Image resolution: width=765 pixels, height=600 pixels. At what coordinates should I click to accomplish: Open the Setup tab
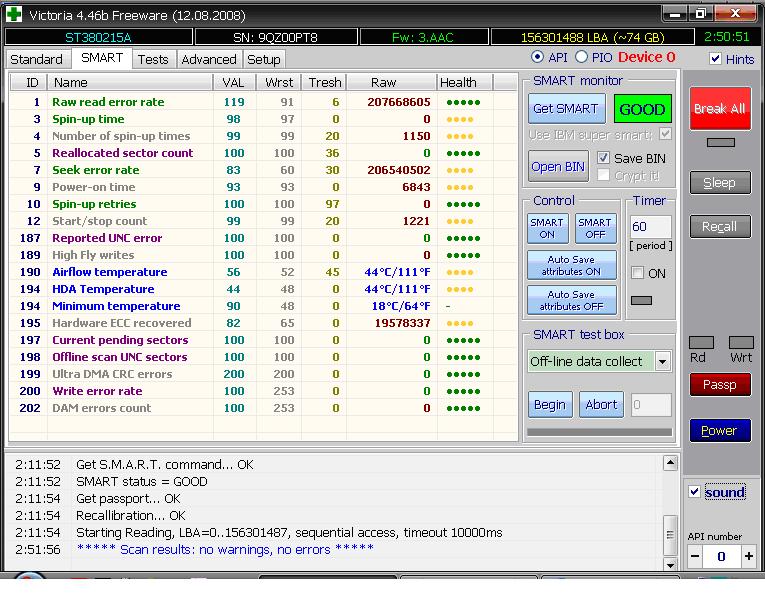coord(263,60)
